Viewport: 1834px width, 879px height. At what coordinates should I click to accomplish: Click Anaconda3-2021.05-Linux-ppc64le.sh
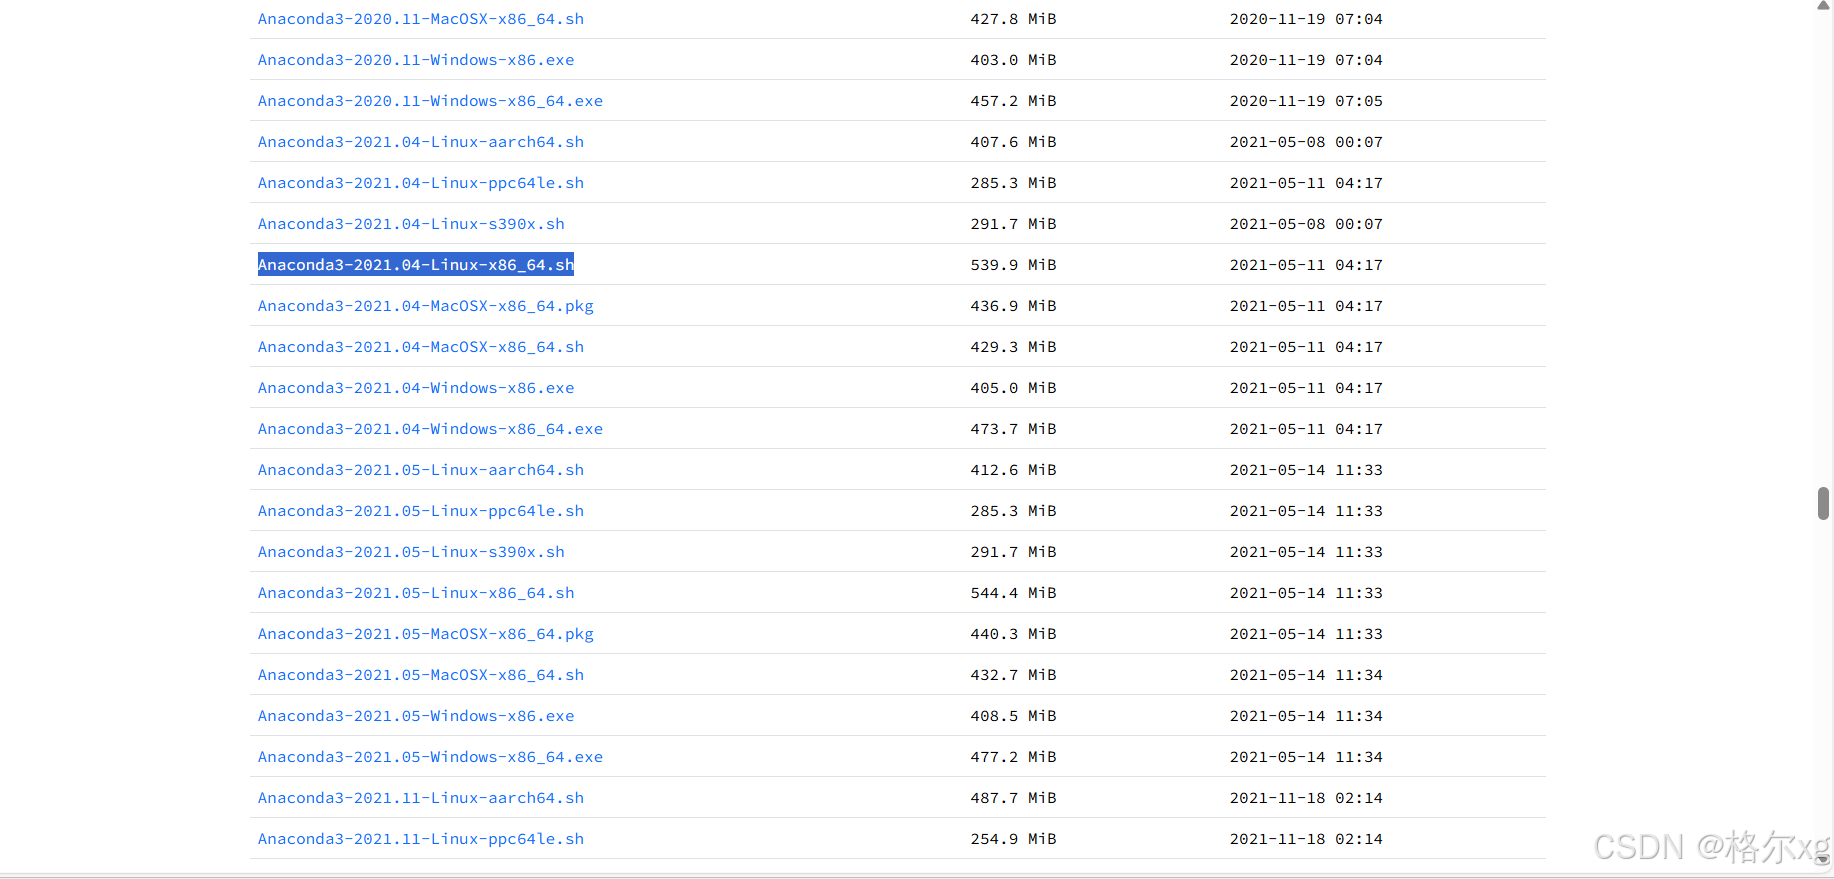tap(421, 511)
